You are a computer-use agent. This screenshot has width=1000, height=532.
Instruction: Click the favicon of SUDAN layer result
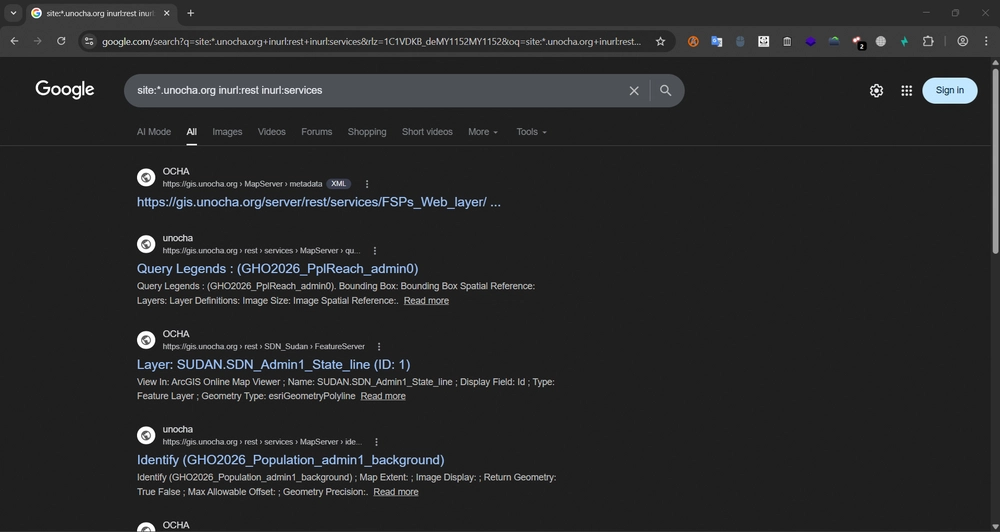pos(146,339)
